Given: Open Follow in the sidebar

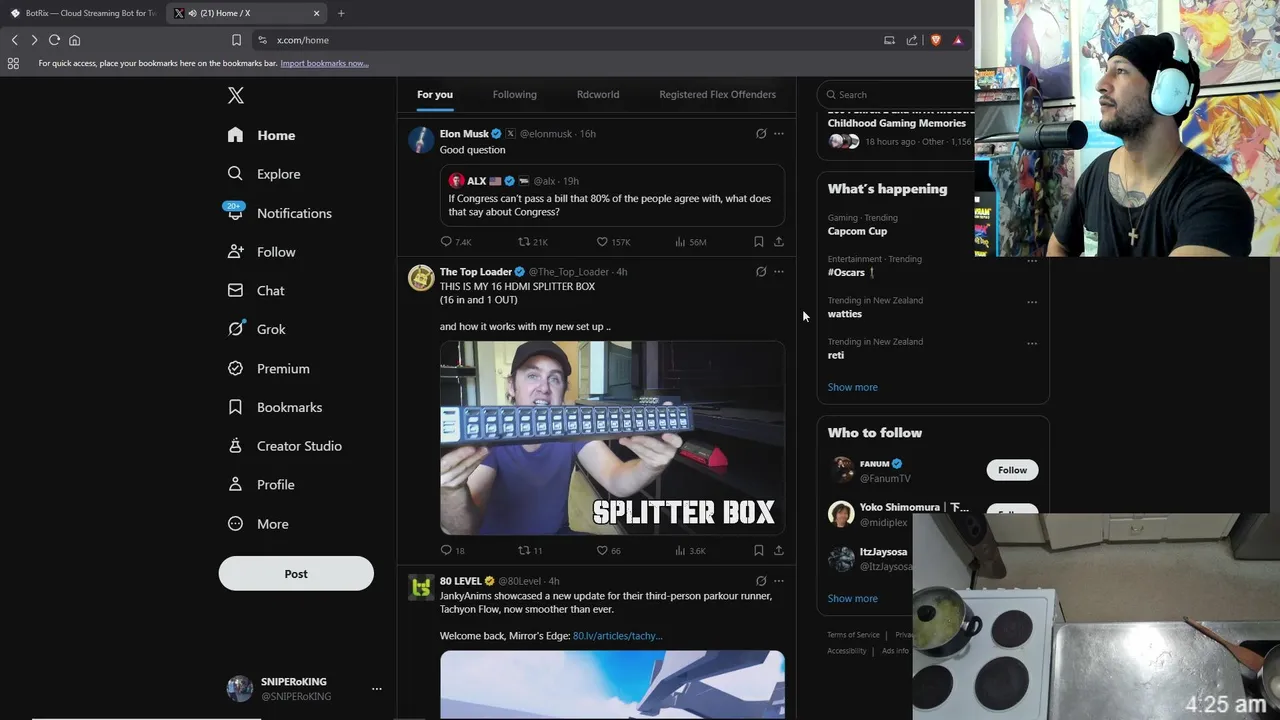Looking at the screenshot, I should [x=261, y=252].
